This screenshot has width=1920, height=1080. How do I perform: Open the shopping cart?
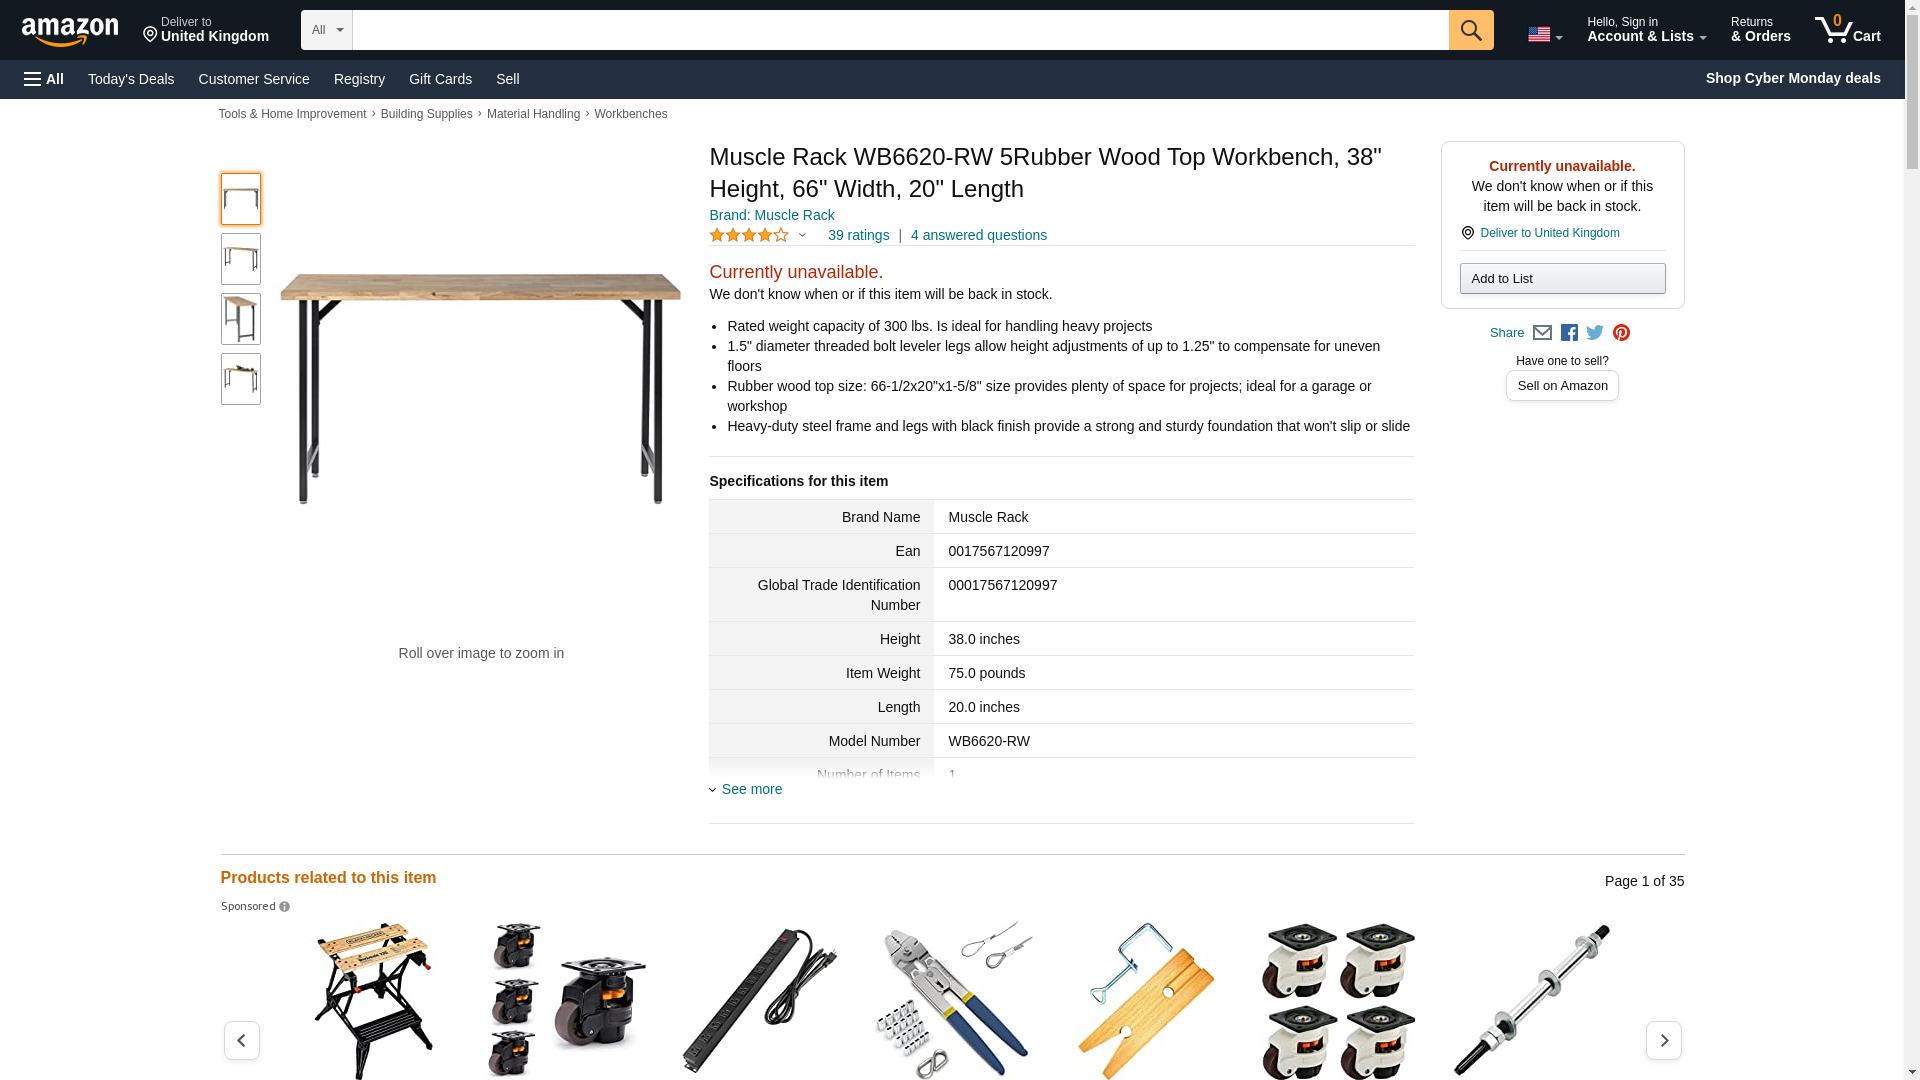[1847, 30]
